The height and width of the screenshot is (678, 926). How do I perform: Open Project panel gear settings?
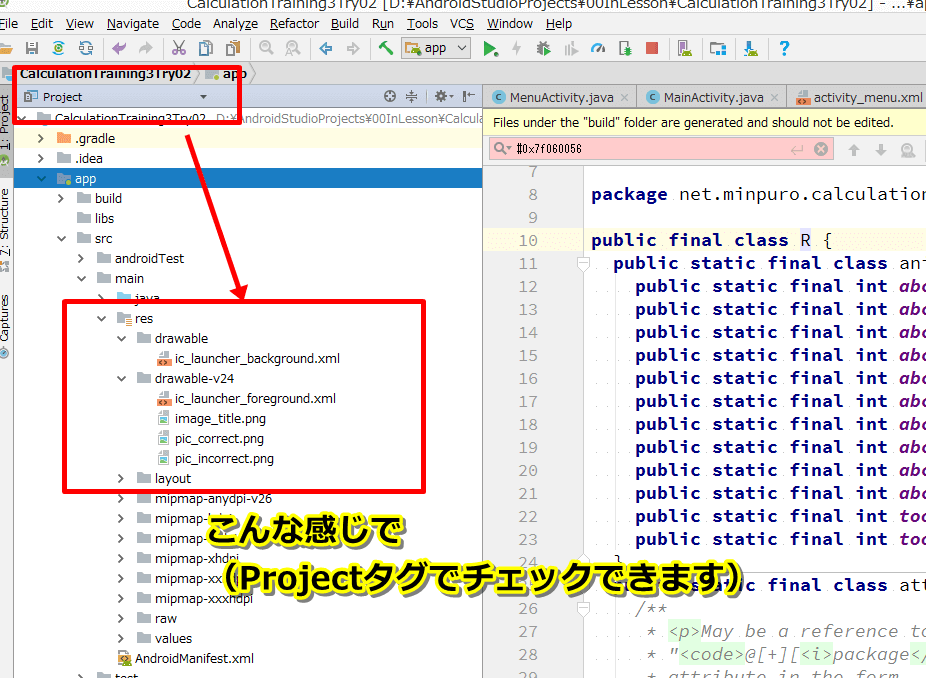point(443,96)
